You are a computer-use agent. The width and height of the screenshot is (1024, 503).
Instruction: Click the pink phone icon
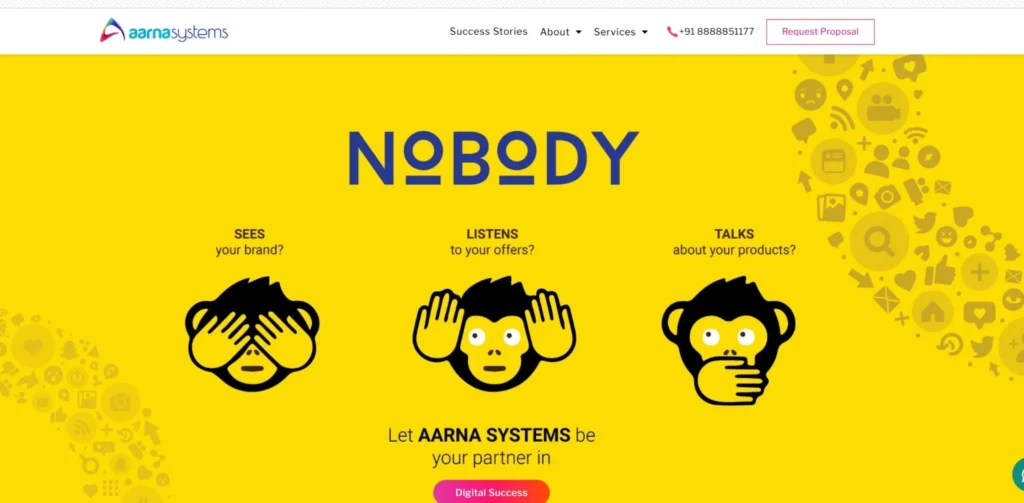tap(672, 31)
